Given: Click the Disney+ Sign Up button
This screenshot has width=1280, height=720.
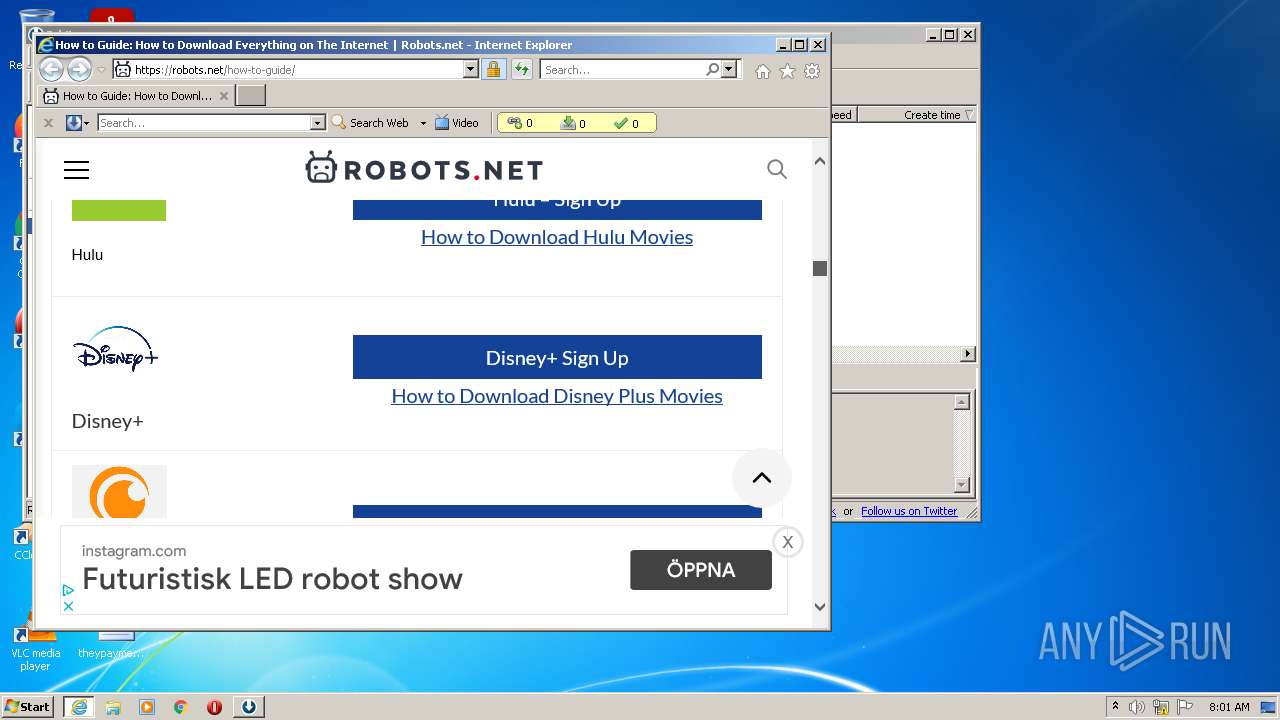Looking at the screenshot, I should point(557,357).
